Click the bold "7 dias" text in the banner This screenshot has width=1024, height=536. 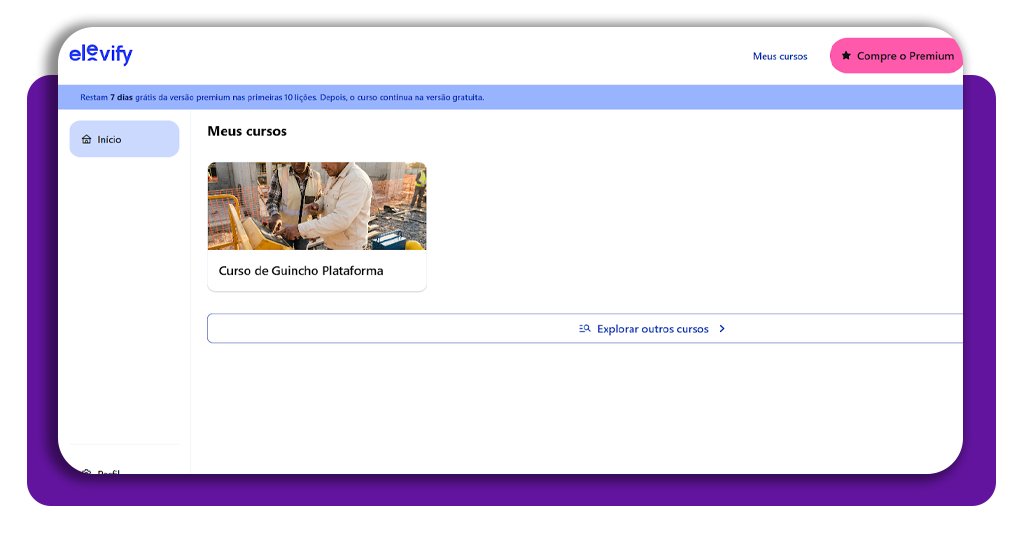point(121,98)
